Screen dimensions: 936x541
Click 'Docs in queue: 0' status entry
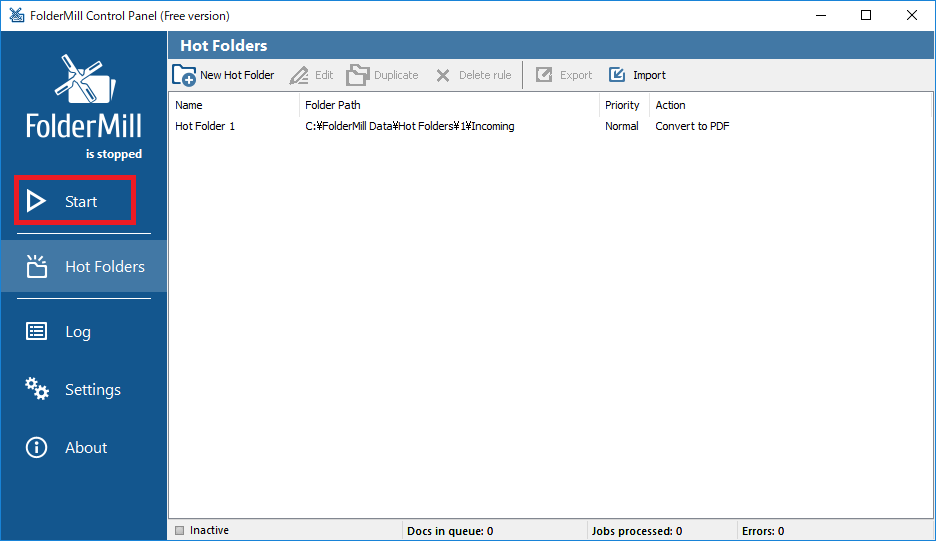click(x=450, y=531)
